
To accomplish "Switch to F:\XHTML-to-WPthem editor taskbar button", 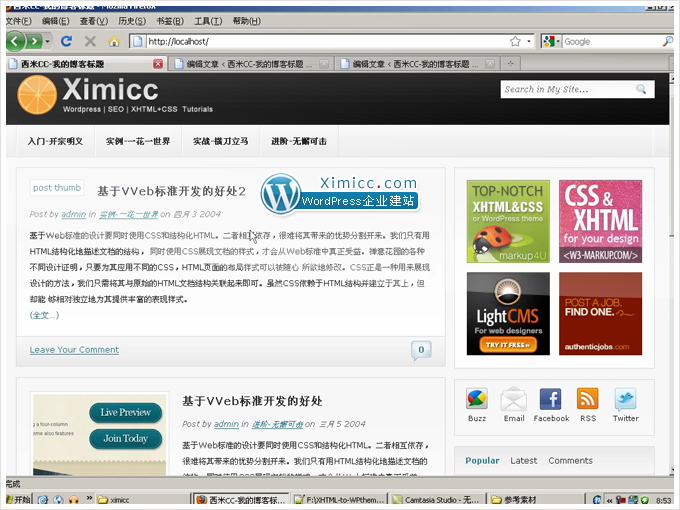I will click(x=339, y=500).
